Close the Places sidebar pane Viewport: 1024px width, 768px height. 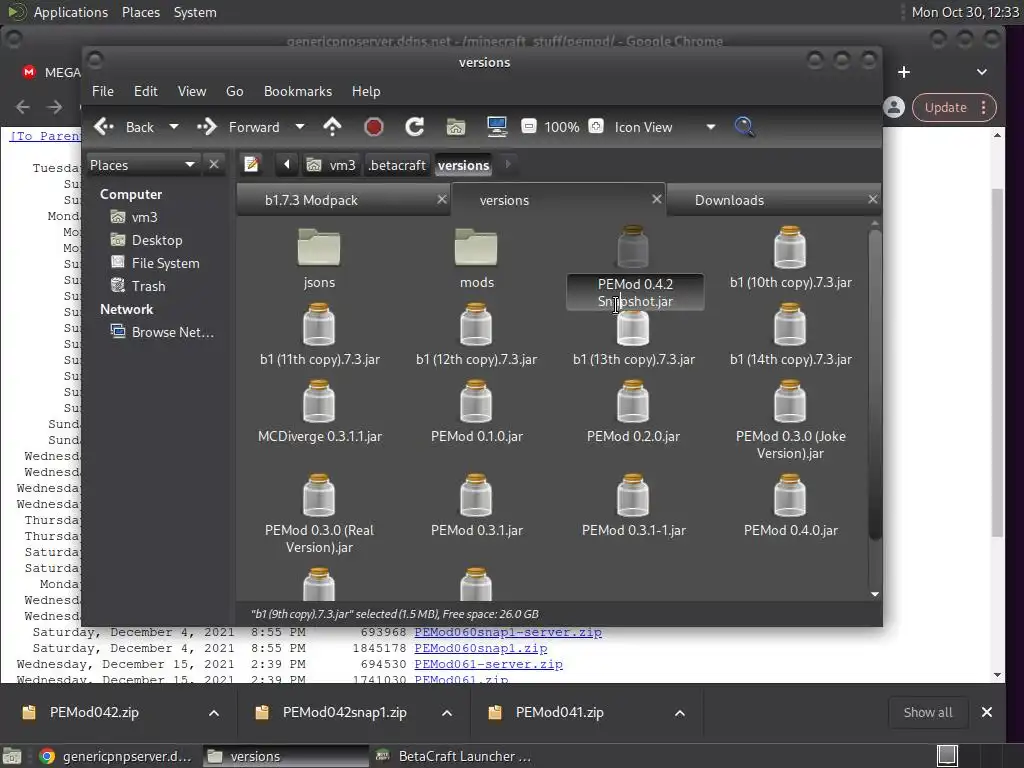pyautogui.click(x=214, y=165)
